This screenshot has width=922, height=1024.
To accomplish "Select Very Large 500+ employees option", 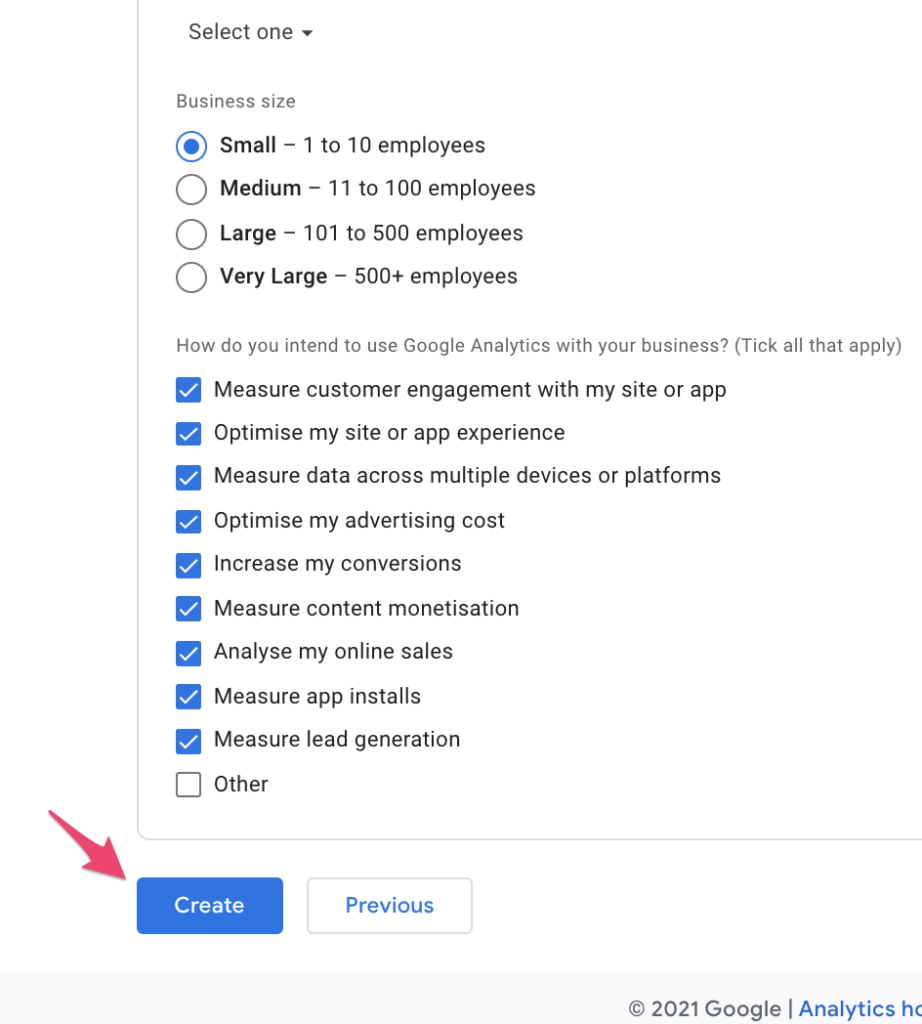I will click(191, 277).
